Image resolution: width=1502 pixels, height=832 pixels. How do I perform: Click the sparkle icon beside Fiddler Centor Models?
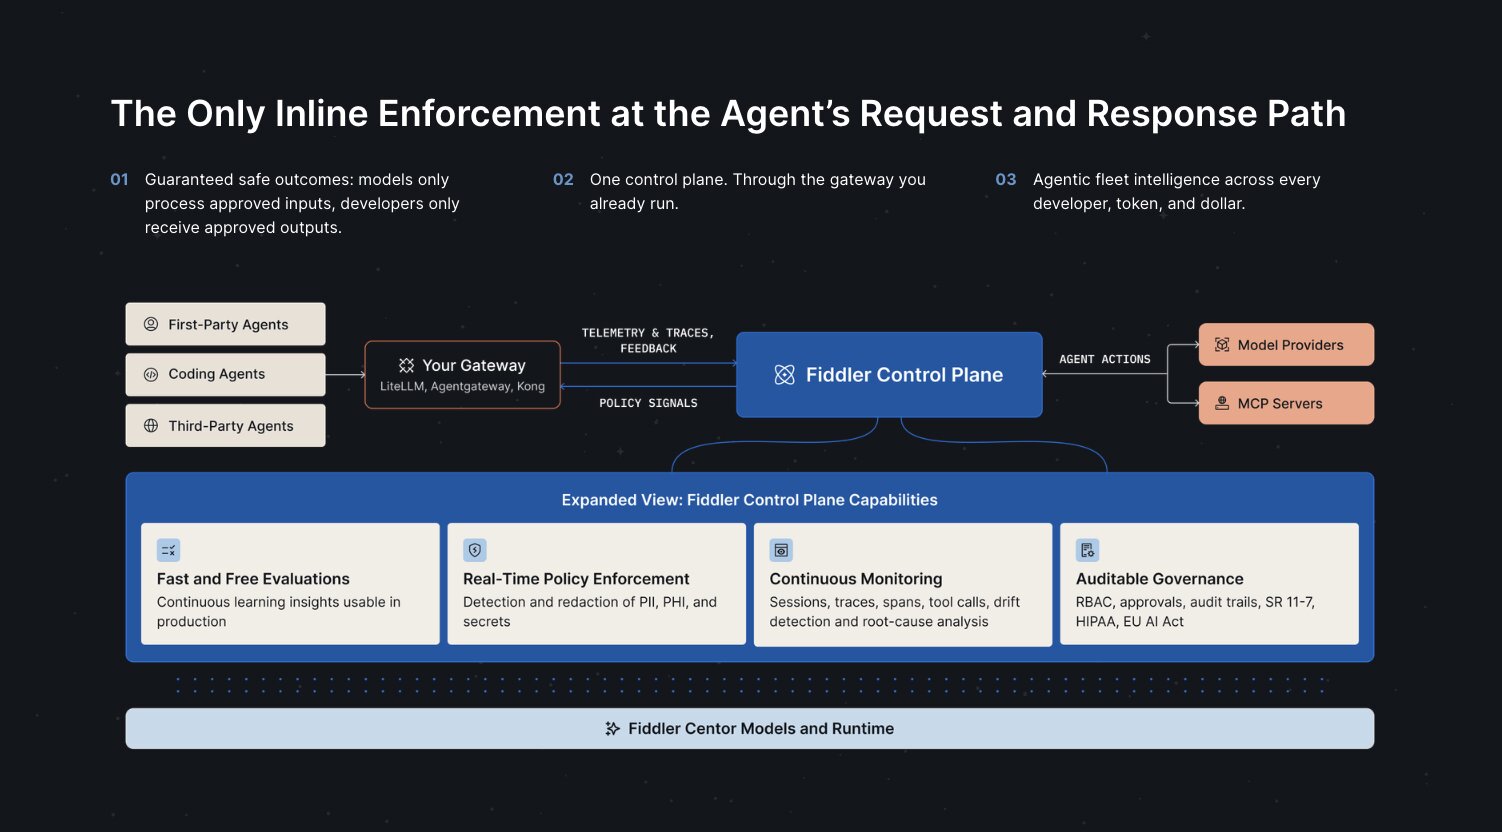pyautogui.click(x=613, y=729)
